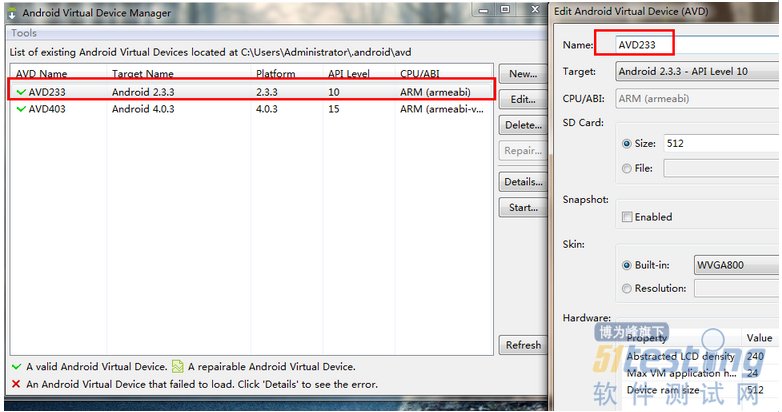Screen dimensions: 782x412
Task: Click the skin Resolution input field
Action: coord(738,288)
